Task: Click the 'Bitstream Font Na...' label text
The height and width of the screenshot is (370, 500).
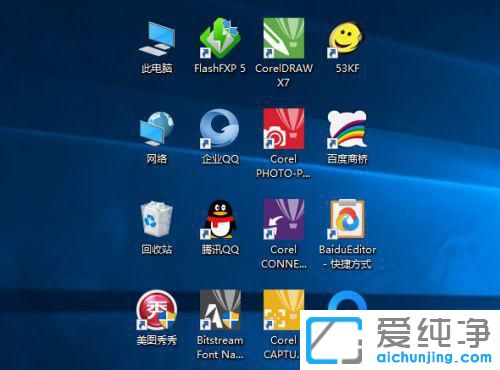Action: [x=220, y=347]
